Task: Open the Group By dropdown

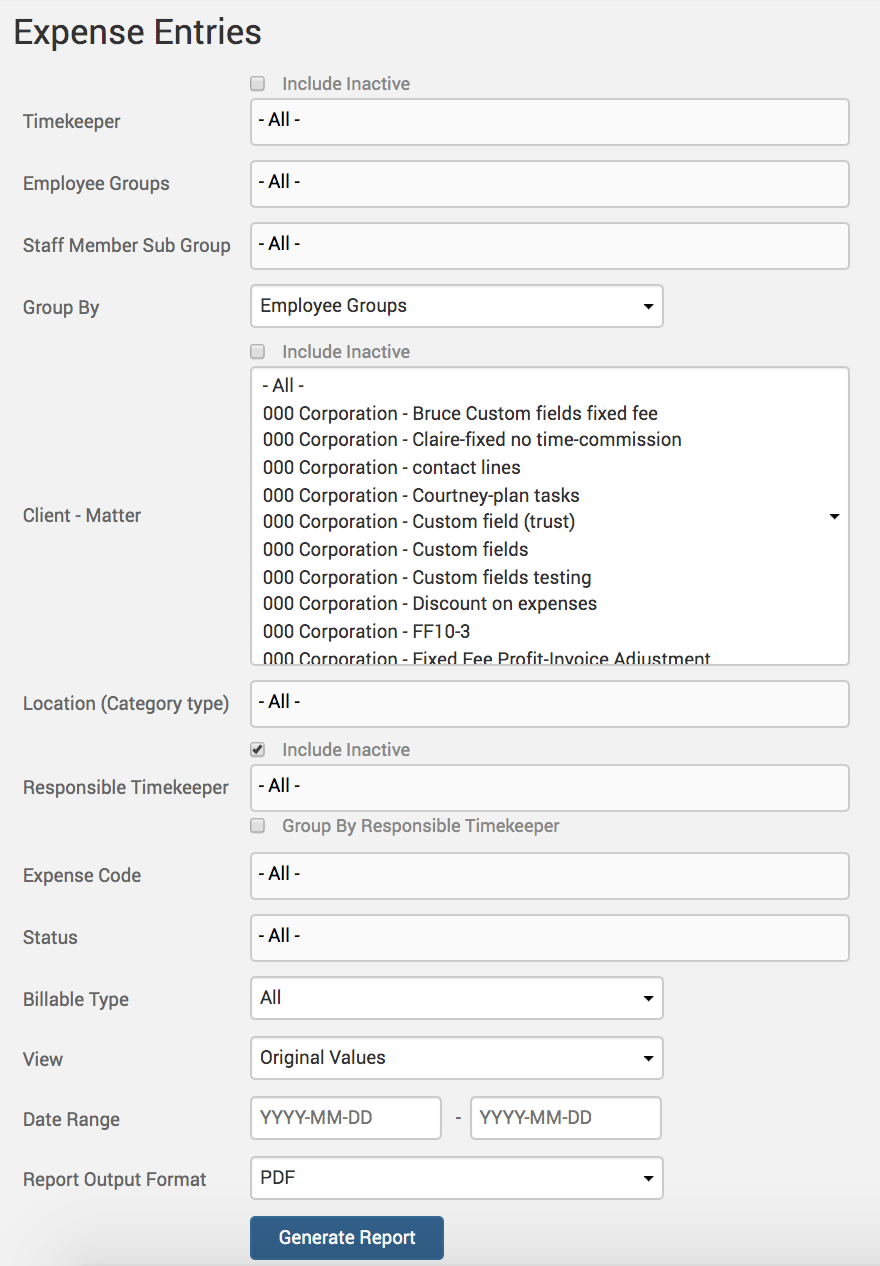Action: pyautogui.click(x=456, y=306)
